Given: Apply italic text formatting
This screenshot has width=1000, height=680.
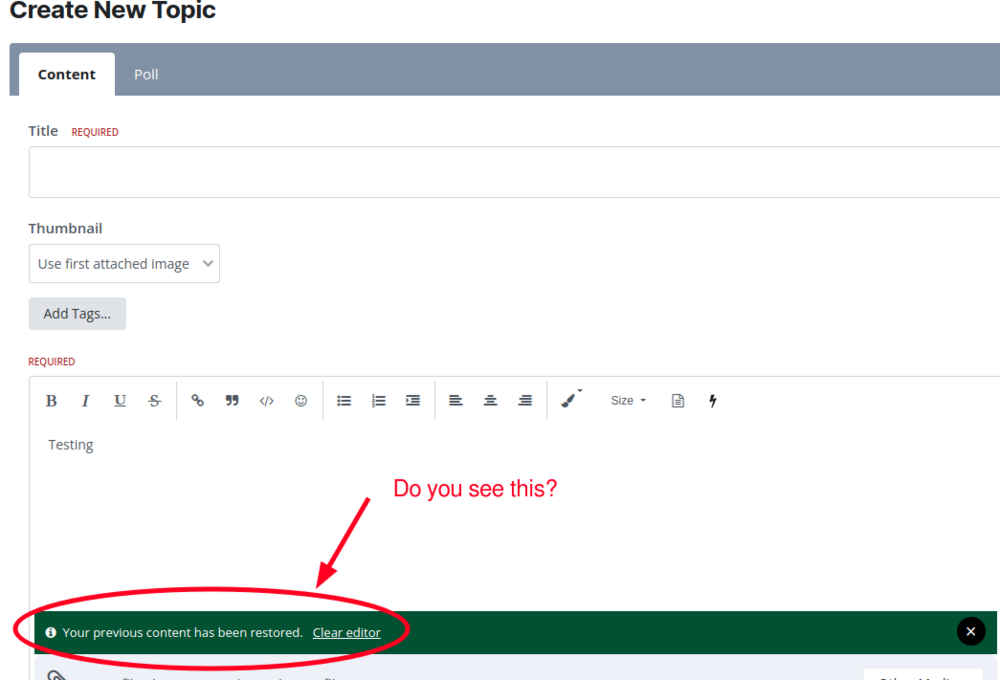Looking at the screenshot, I should coord(85,401).
